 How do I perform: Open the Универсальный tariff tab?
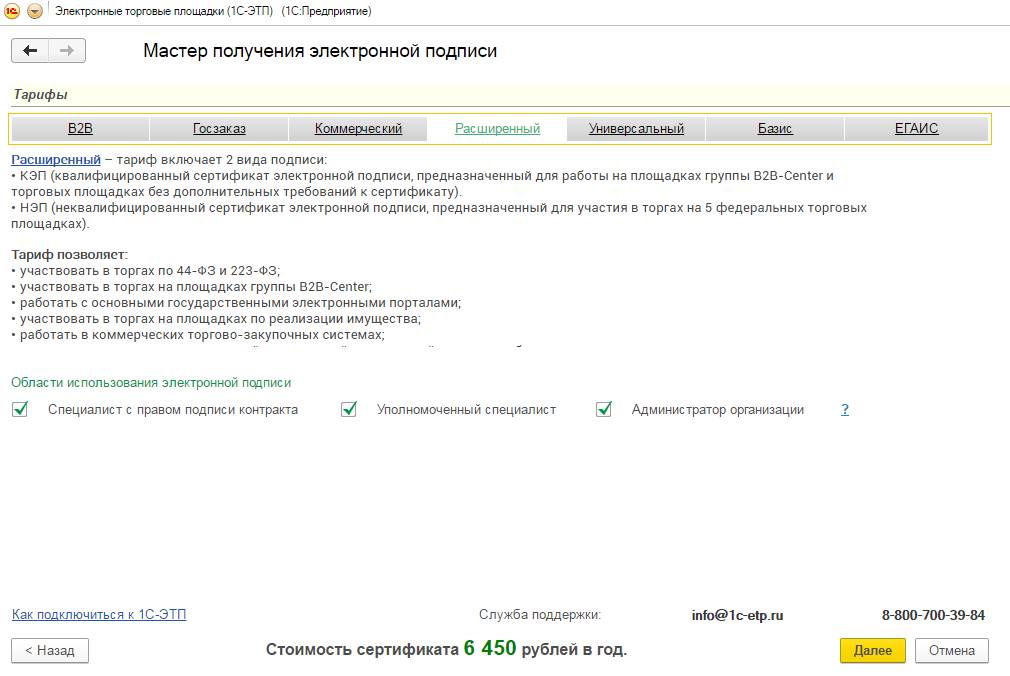(636, 128)
